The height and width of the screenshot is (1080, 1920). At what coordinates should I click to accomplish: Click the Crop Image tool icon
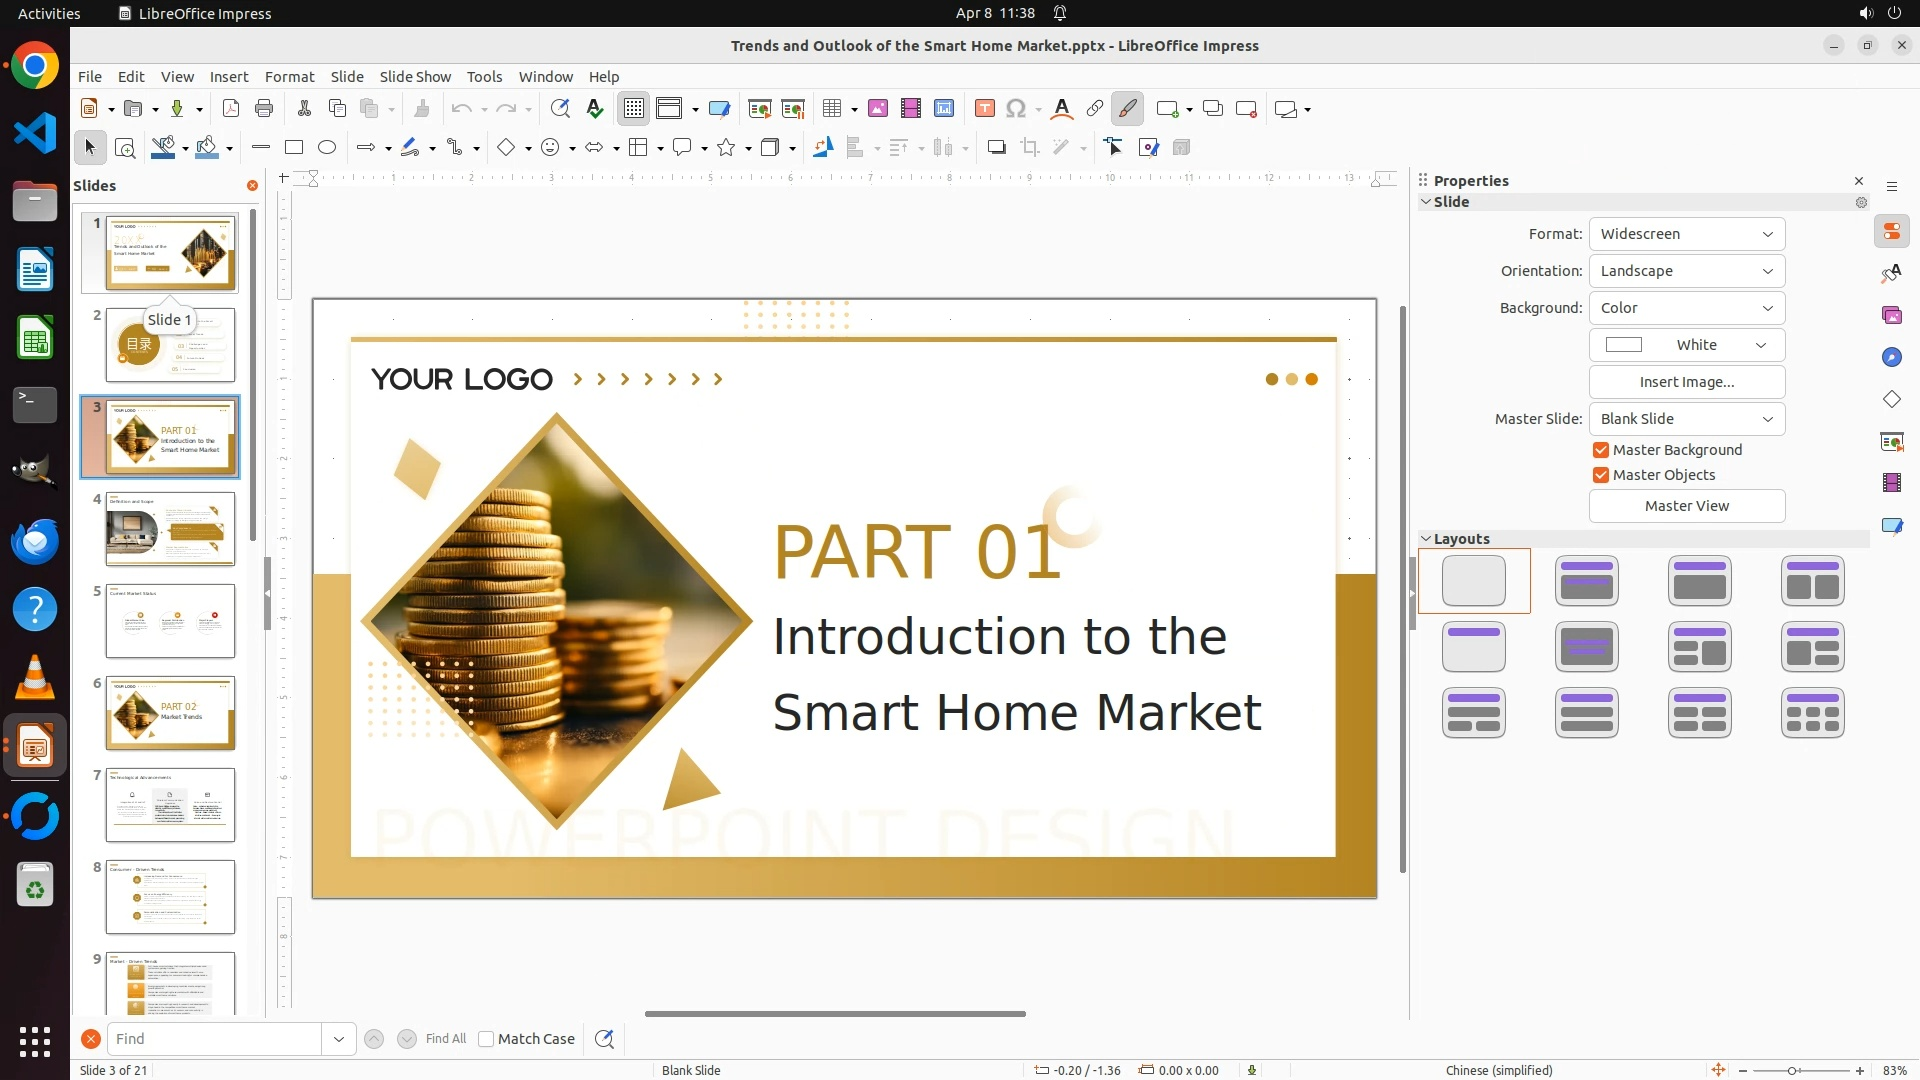(1030, 148)
